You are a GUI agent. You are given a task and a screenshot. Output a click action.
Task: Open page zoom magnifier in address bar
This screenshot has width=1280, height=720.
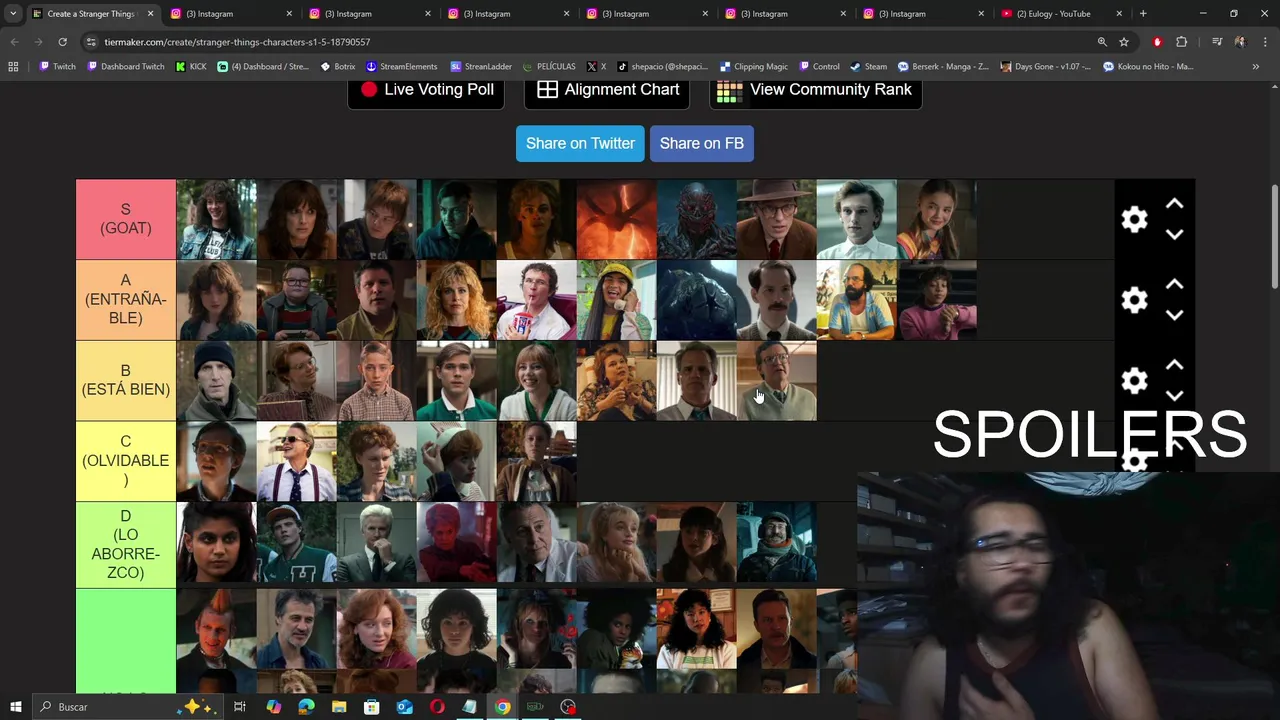tap(1102, 42)
